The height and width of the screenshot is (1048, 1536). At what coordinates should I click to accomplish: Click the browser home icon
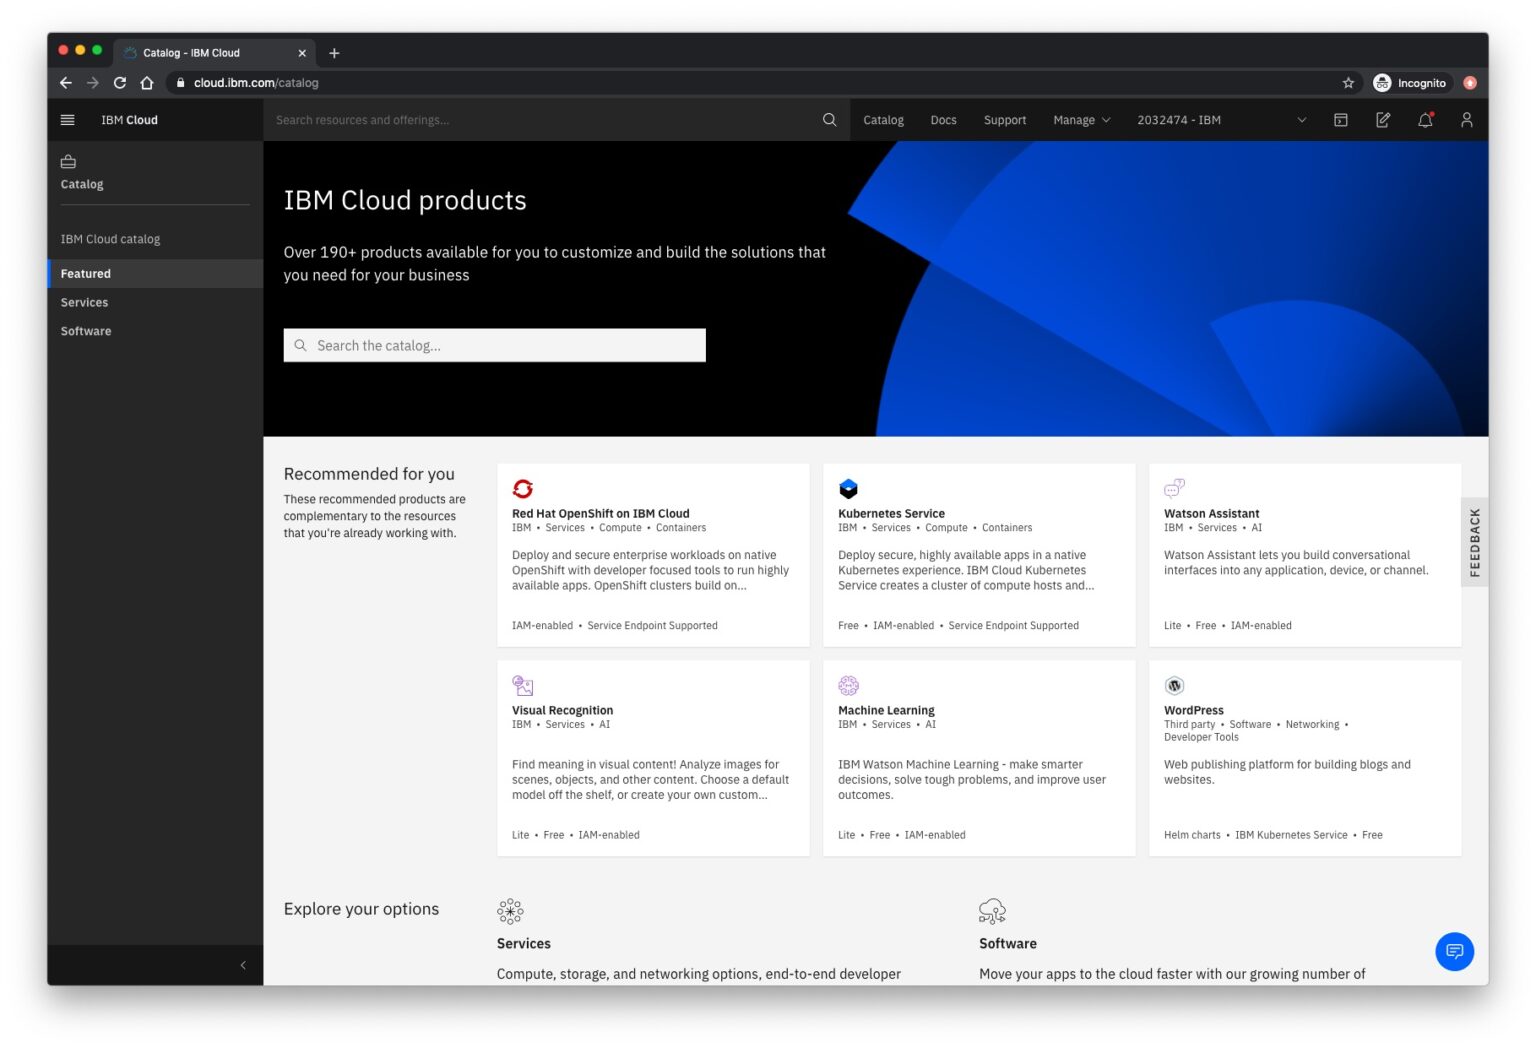point(147,83)
